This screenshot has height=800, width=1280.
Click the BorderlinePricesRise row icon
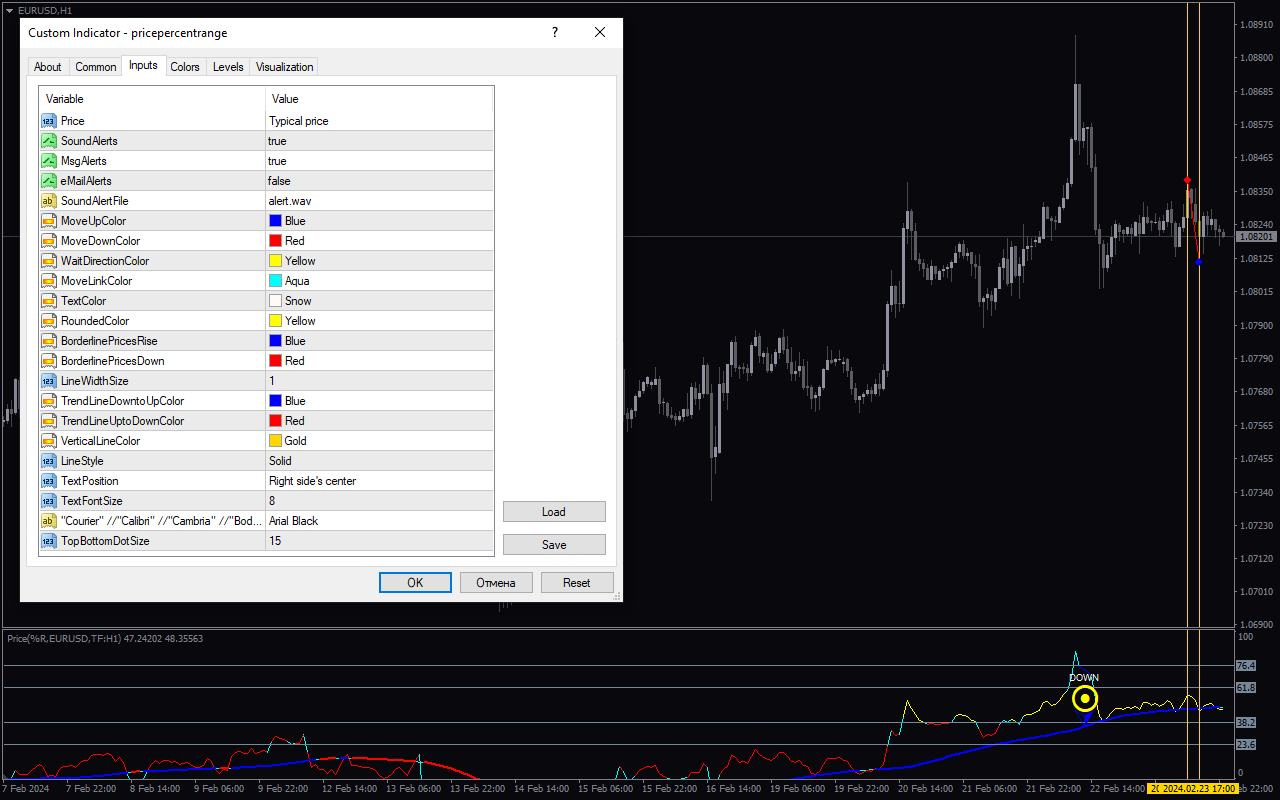click(x=49, y=341)
